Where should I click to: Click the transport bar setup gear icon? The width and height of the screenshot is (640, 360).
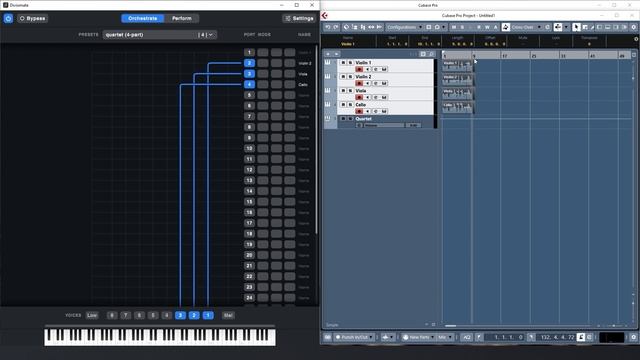point(633,337)
